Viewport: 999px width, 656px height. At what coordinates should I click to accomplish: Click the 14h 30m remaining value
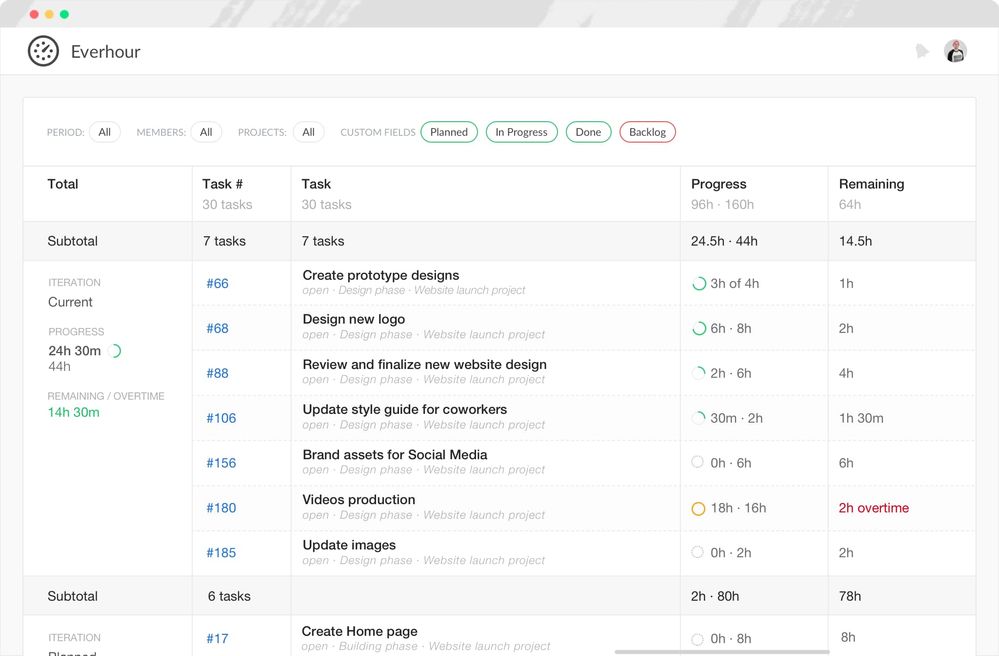[x=73, y=413]
